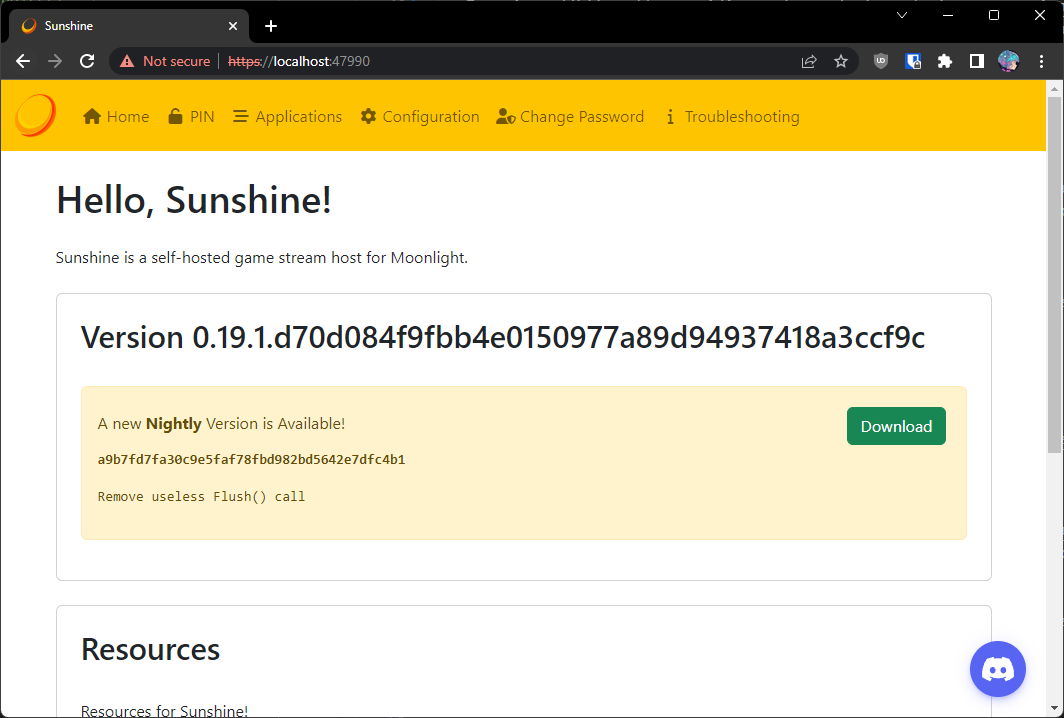This screenshot has height=718, width=1064.
Task: Click the commit hash a9b7fd7fa30c9e5faf78fbd982bd5642e7dfc4b1
Action: (251, 459)
